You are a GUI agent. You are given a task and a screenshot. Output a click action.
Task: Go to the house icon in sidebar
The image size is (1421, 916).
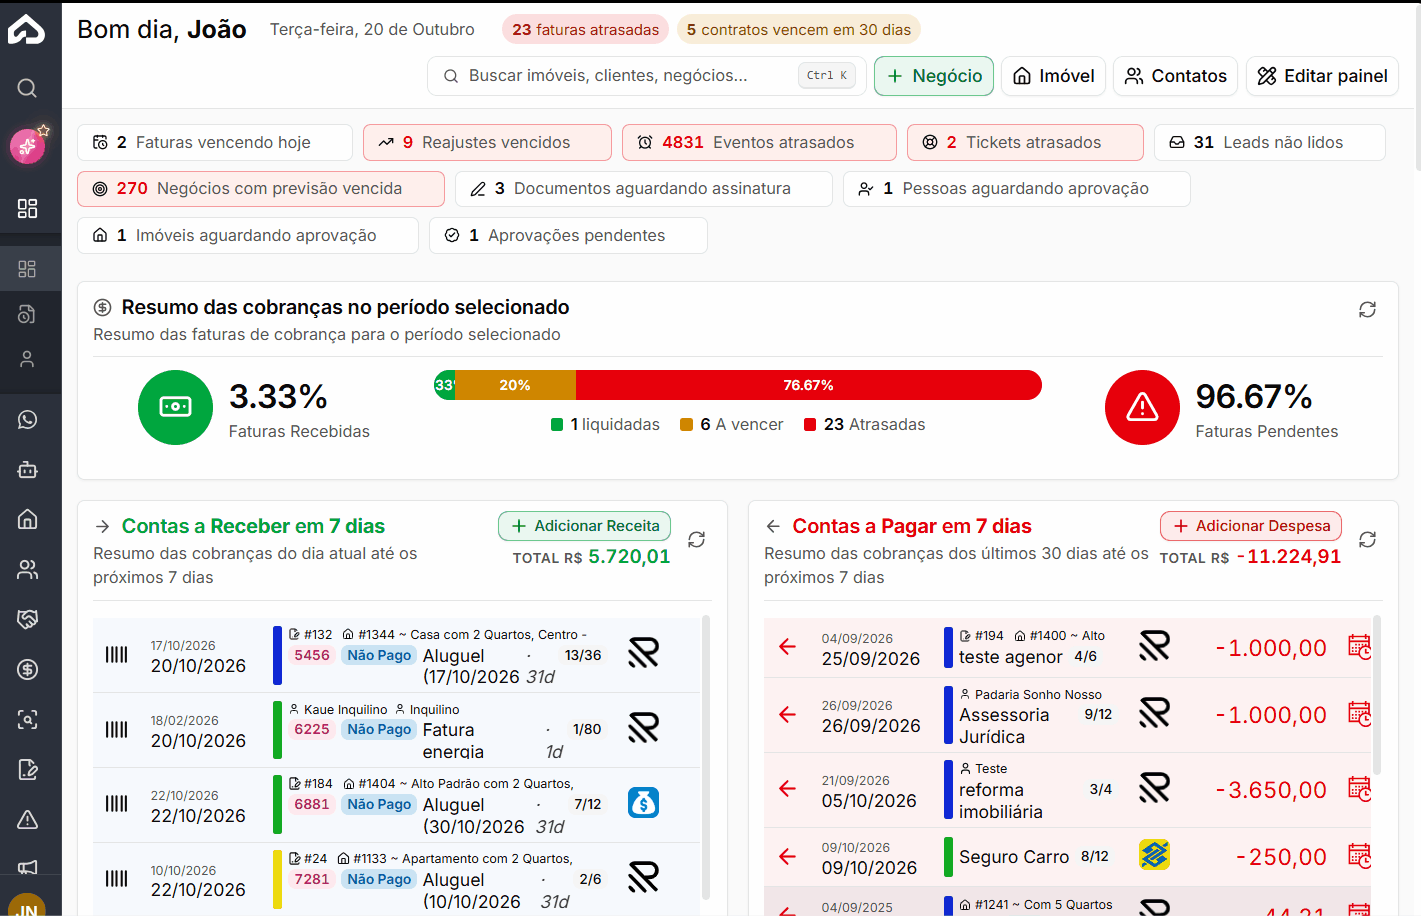click(27, 519)
